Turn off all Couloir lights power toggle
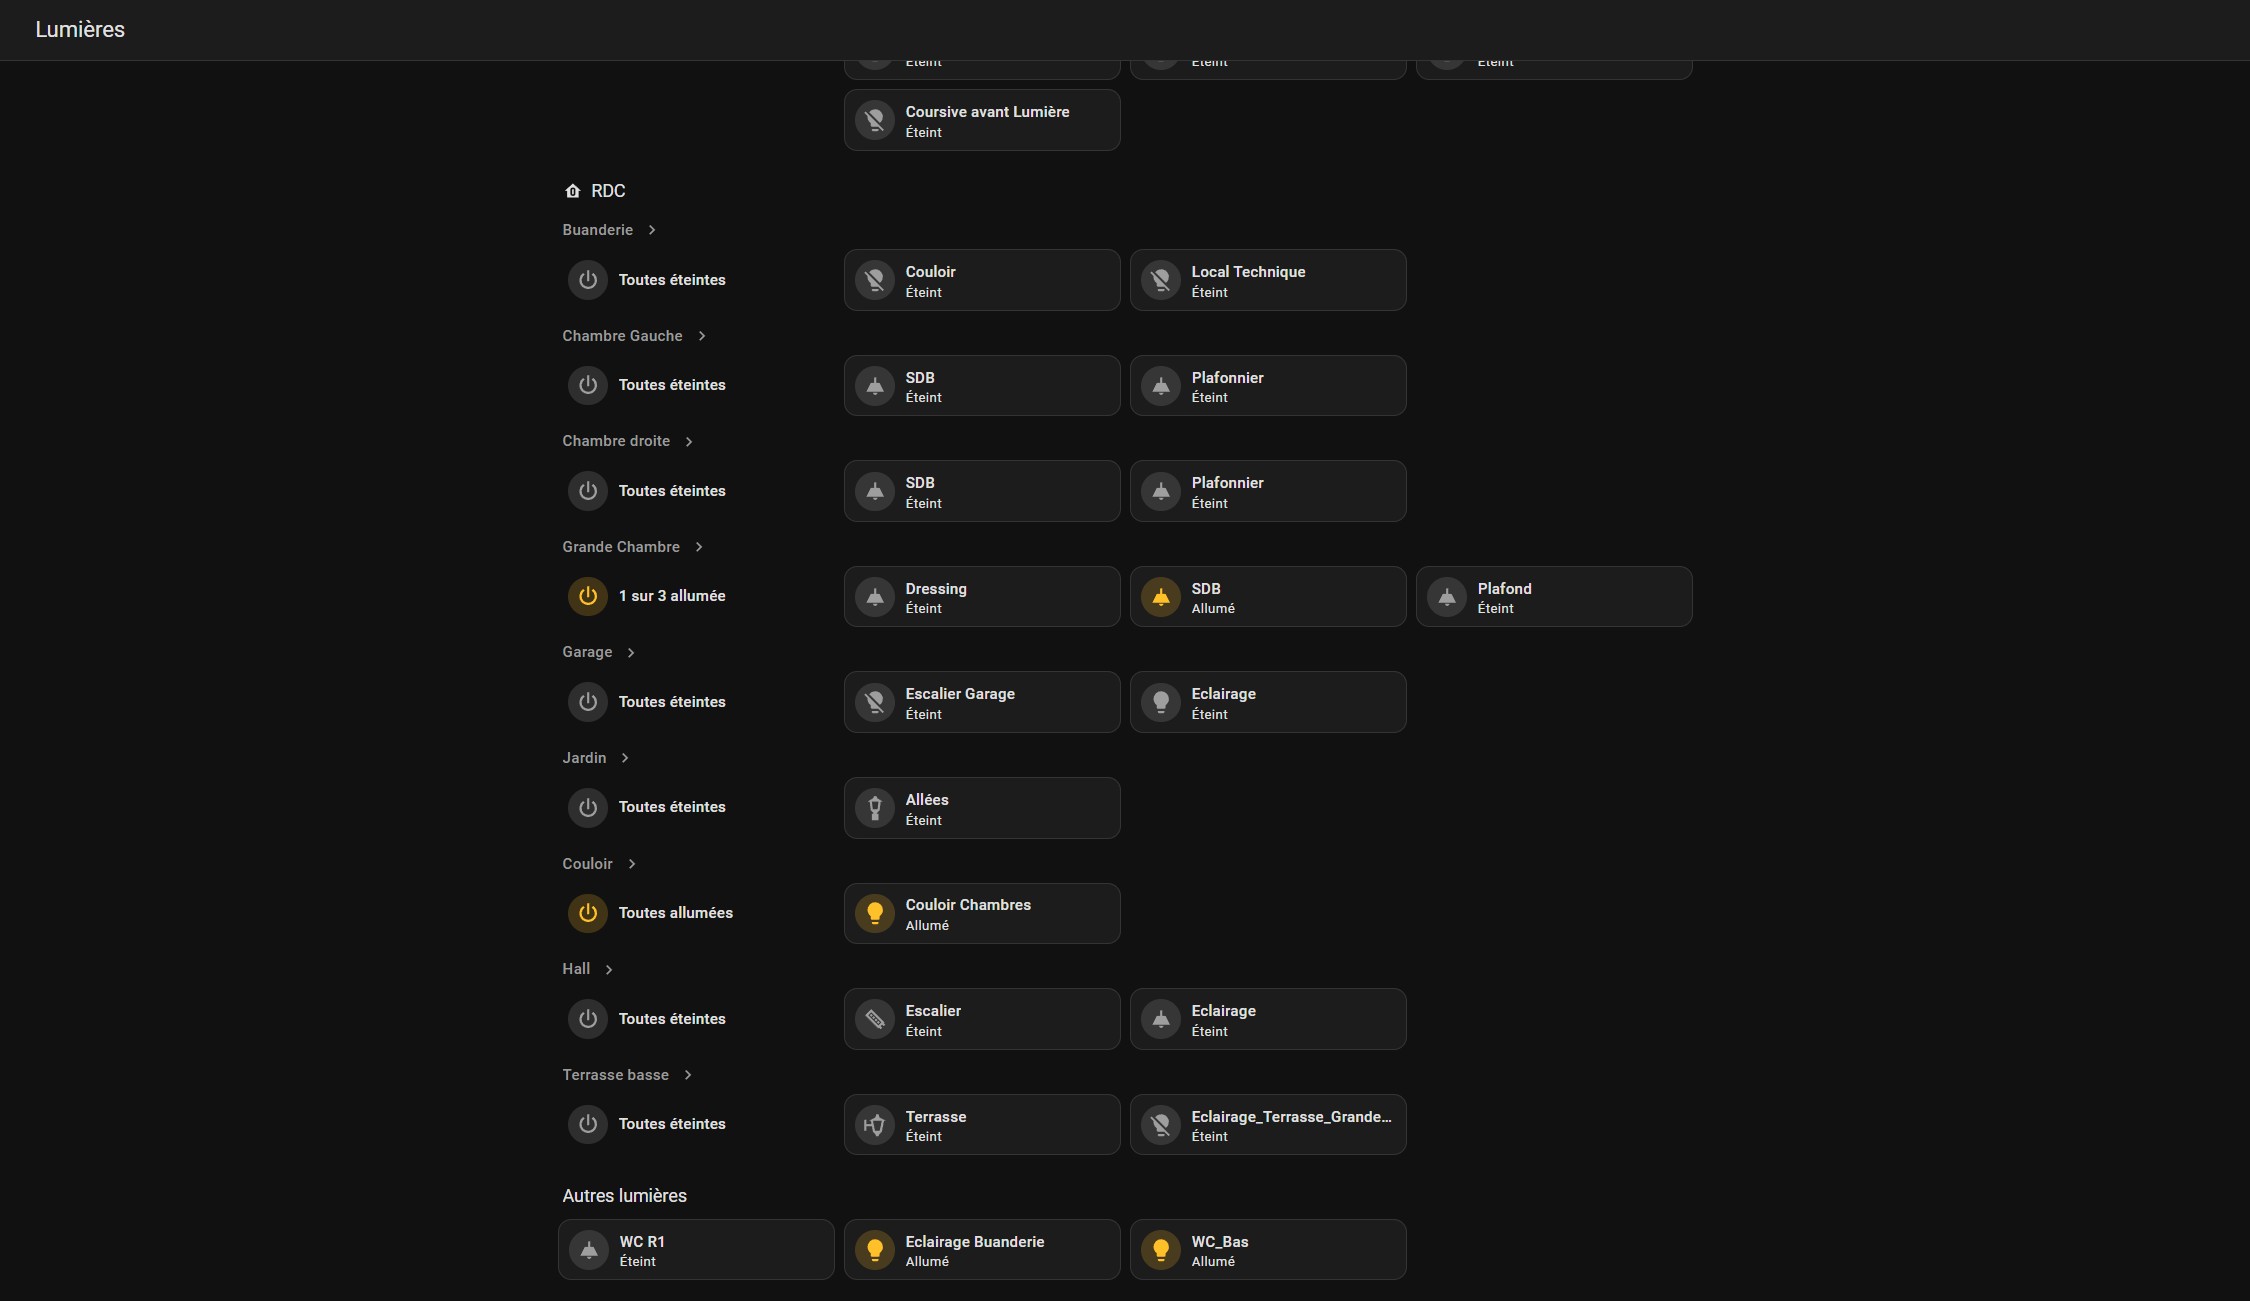Image resolution: width=2250 pixels, height=1301 pixels. [588, 913]
